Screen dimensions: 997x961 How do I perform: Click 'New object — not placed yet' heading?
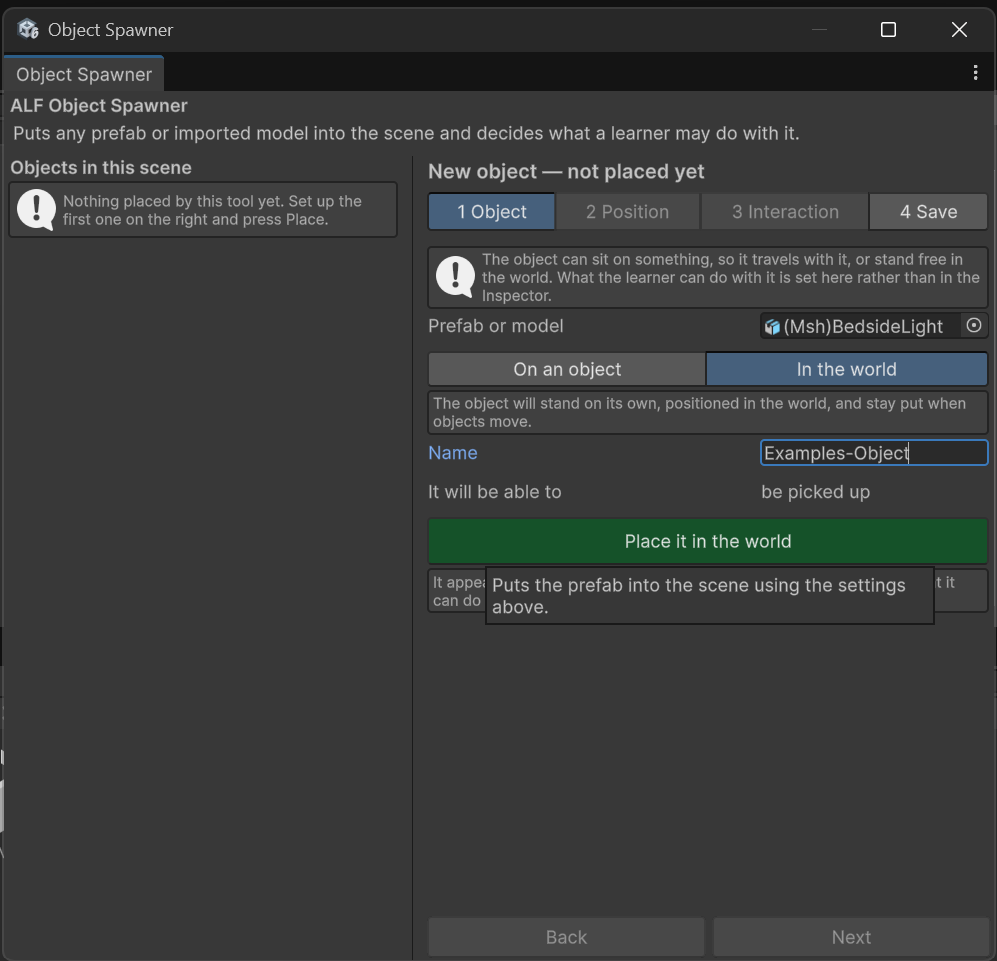click(x=566, y=172)
